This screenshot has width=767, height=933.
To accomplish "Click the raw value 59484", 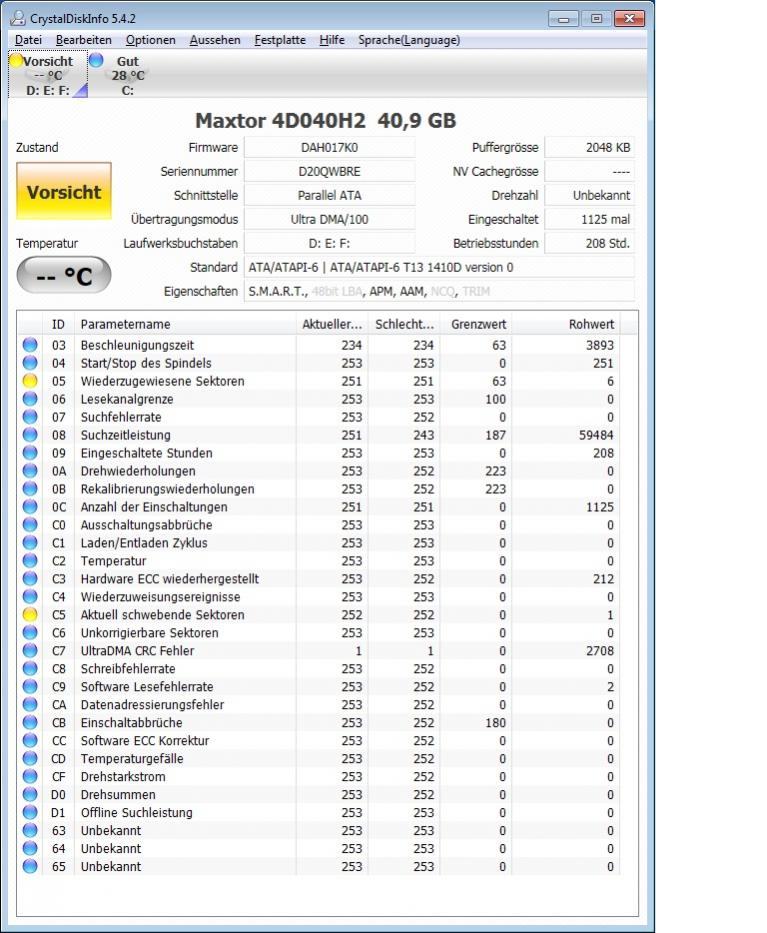I will tap(596, 435).
